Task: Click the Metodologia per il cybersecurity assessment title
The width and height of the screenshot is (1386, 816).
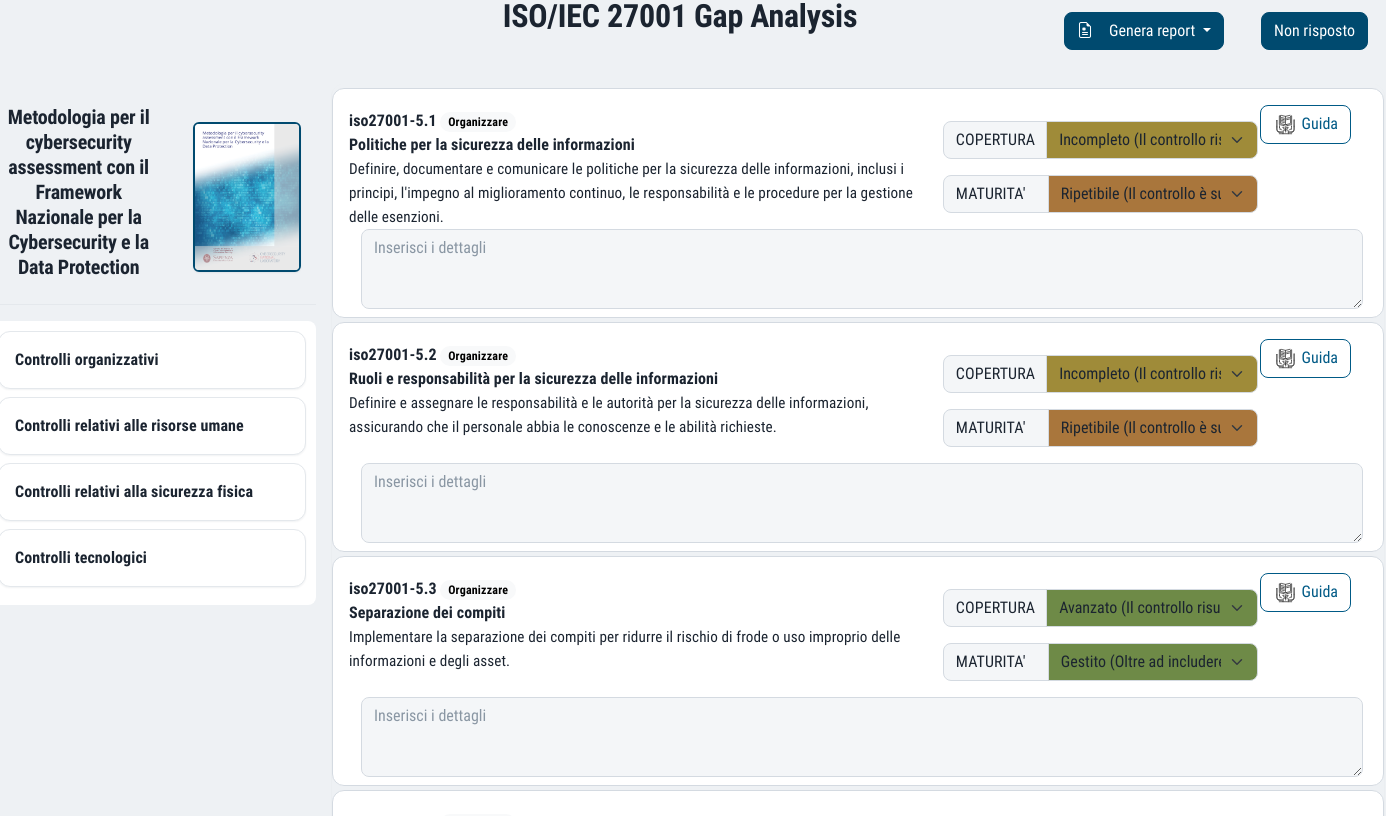Action: 79,192
